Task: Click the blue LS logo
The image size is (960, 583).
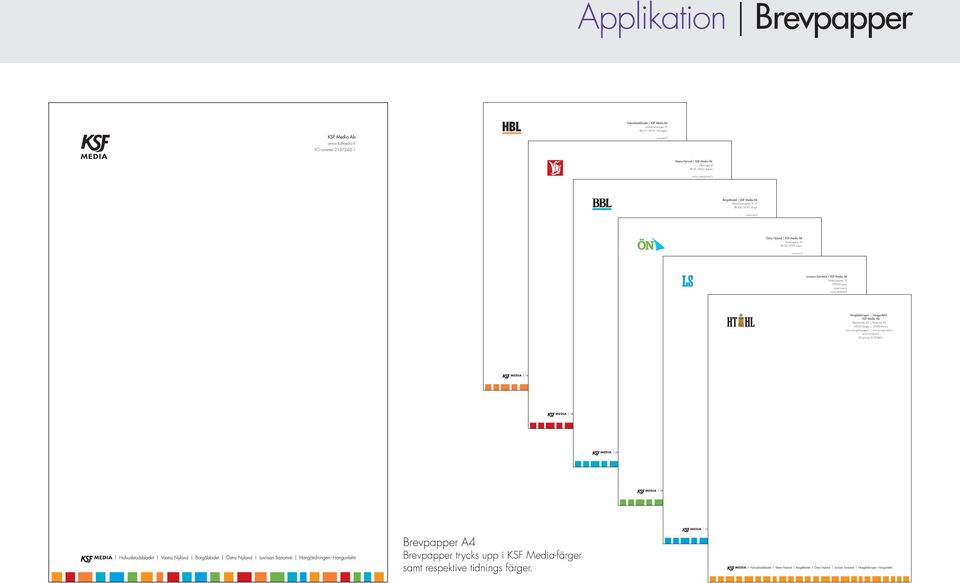Action: point(688,281)
